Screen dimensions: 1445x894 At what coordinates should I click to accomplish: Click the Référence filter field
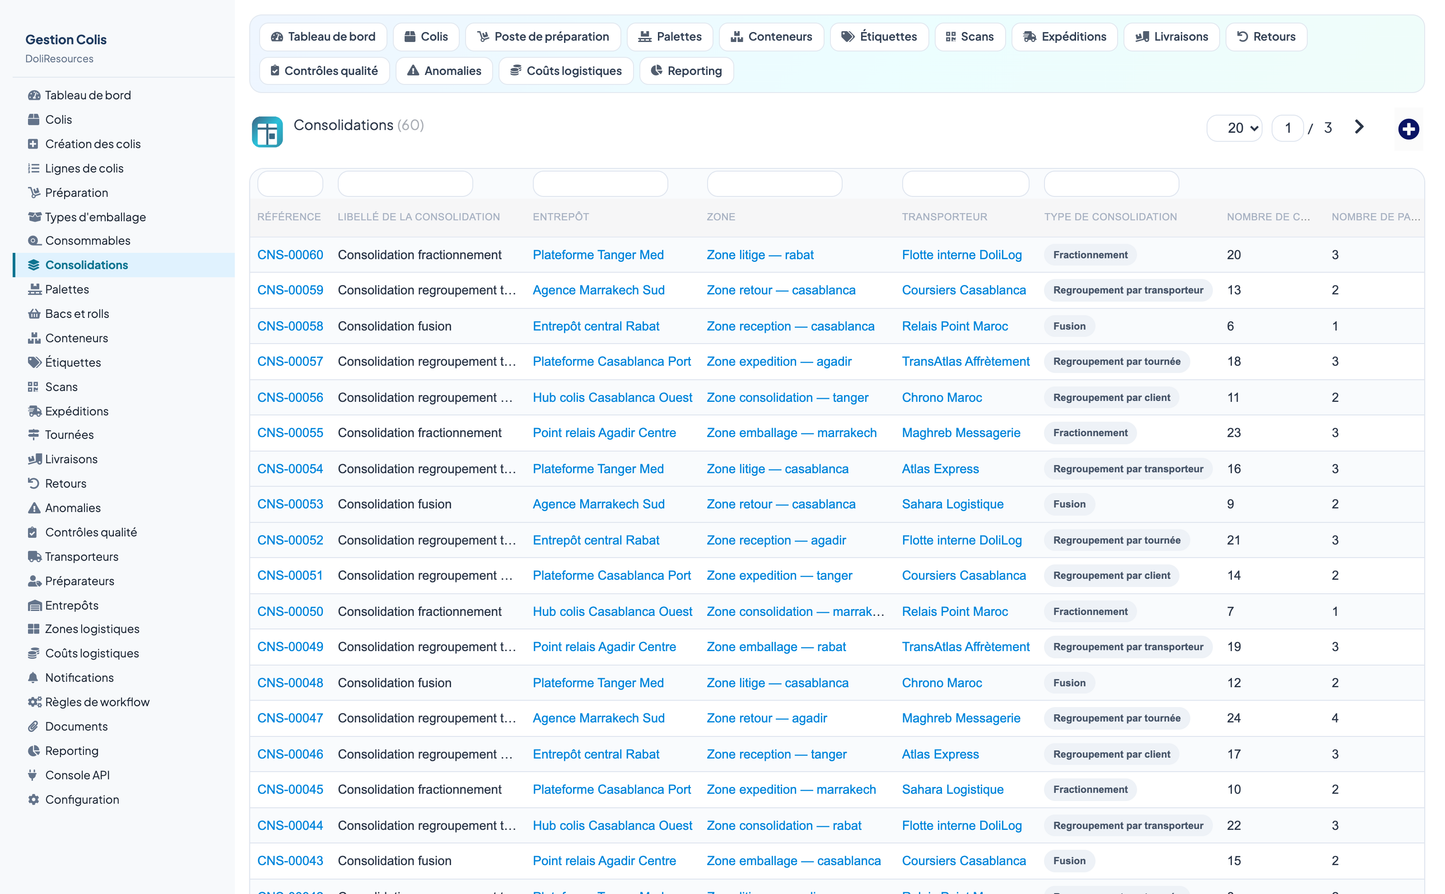290,184
